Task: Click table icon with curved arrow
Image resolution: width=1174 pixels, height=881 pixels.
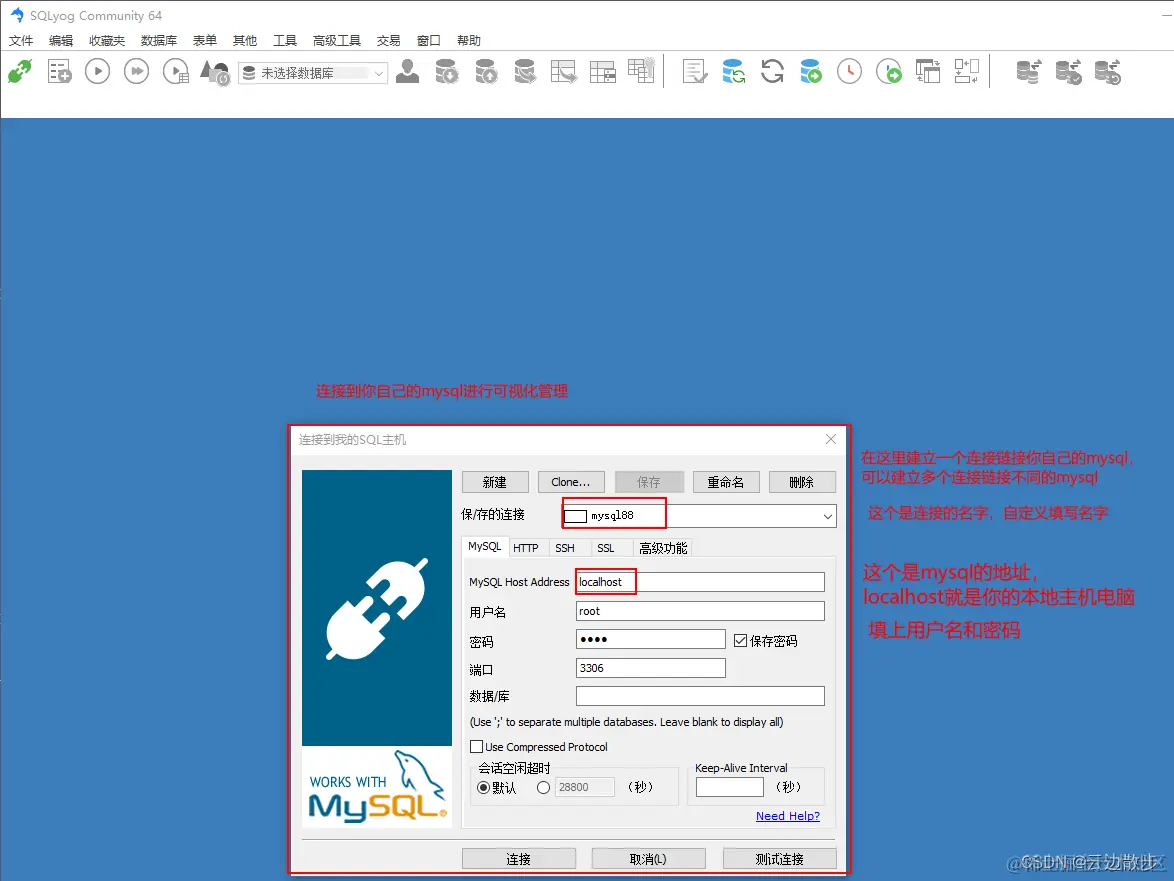Action: click(564, 72)
